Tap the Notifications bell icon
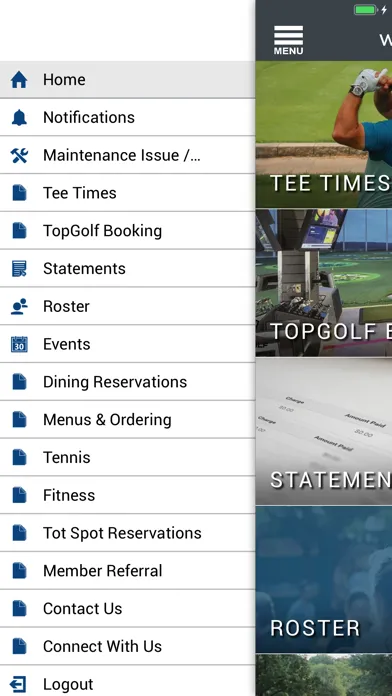The width and height of the screenshot is (392, 696). coord(19,118)
